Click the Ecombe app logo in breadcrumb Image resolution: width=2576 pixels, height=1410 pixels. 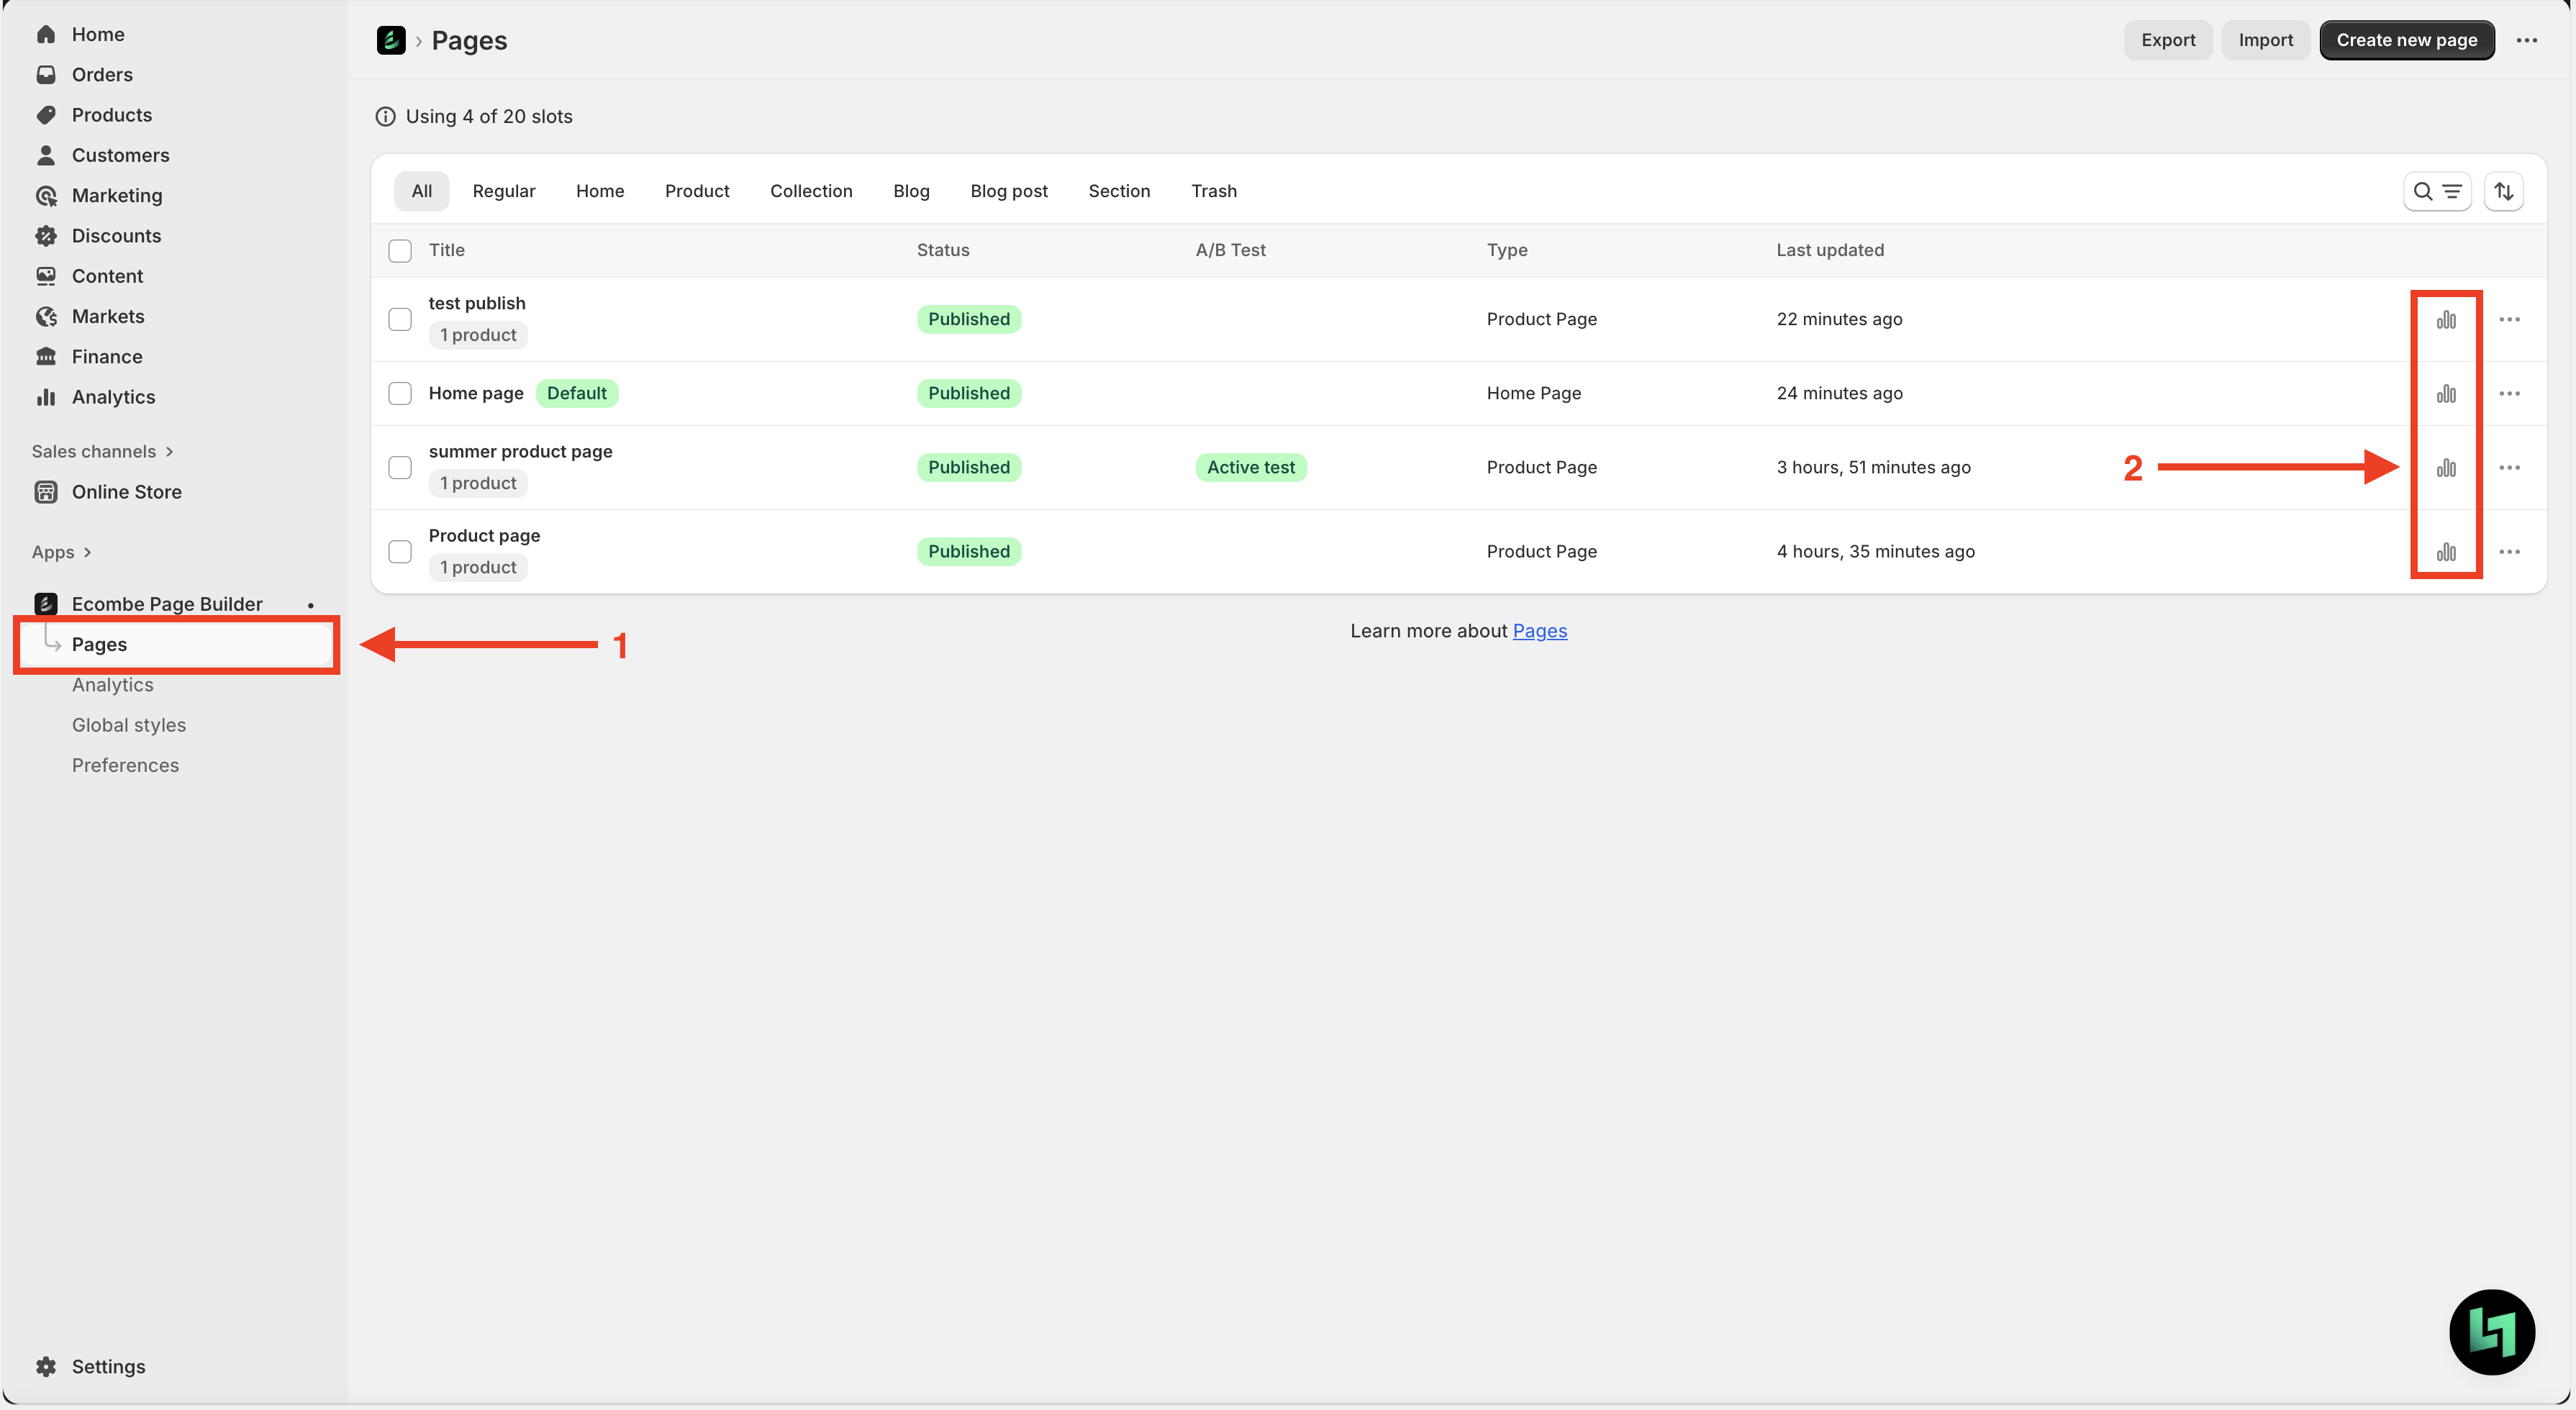click(x=390, y=40)
